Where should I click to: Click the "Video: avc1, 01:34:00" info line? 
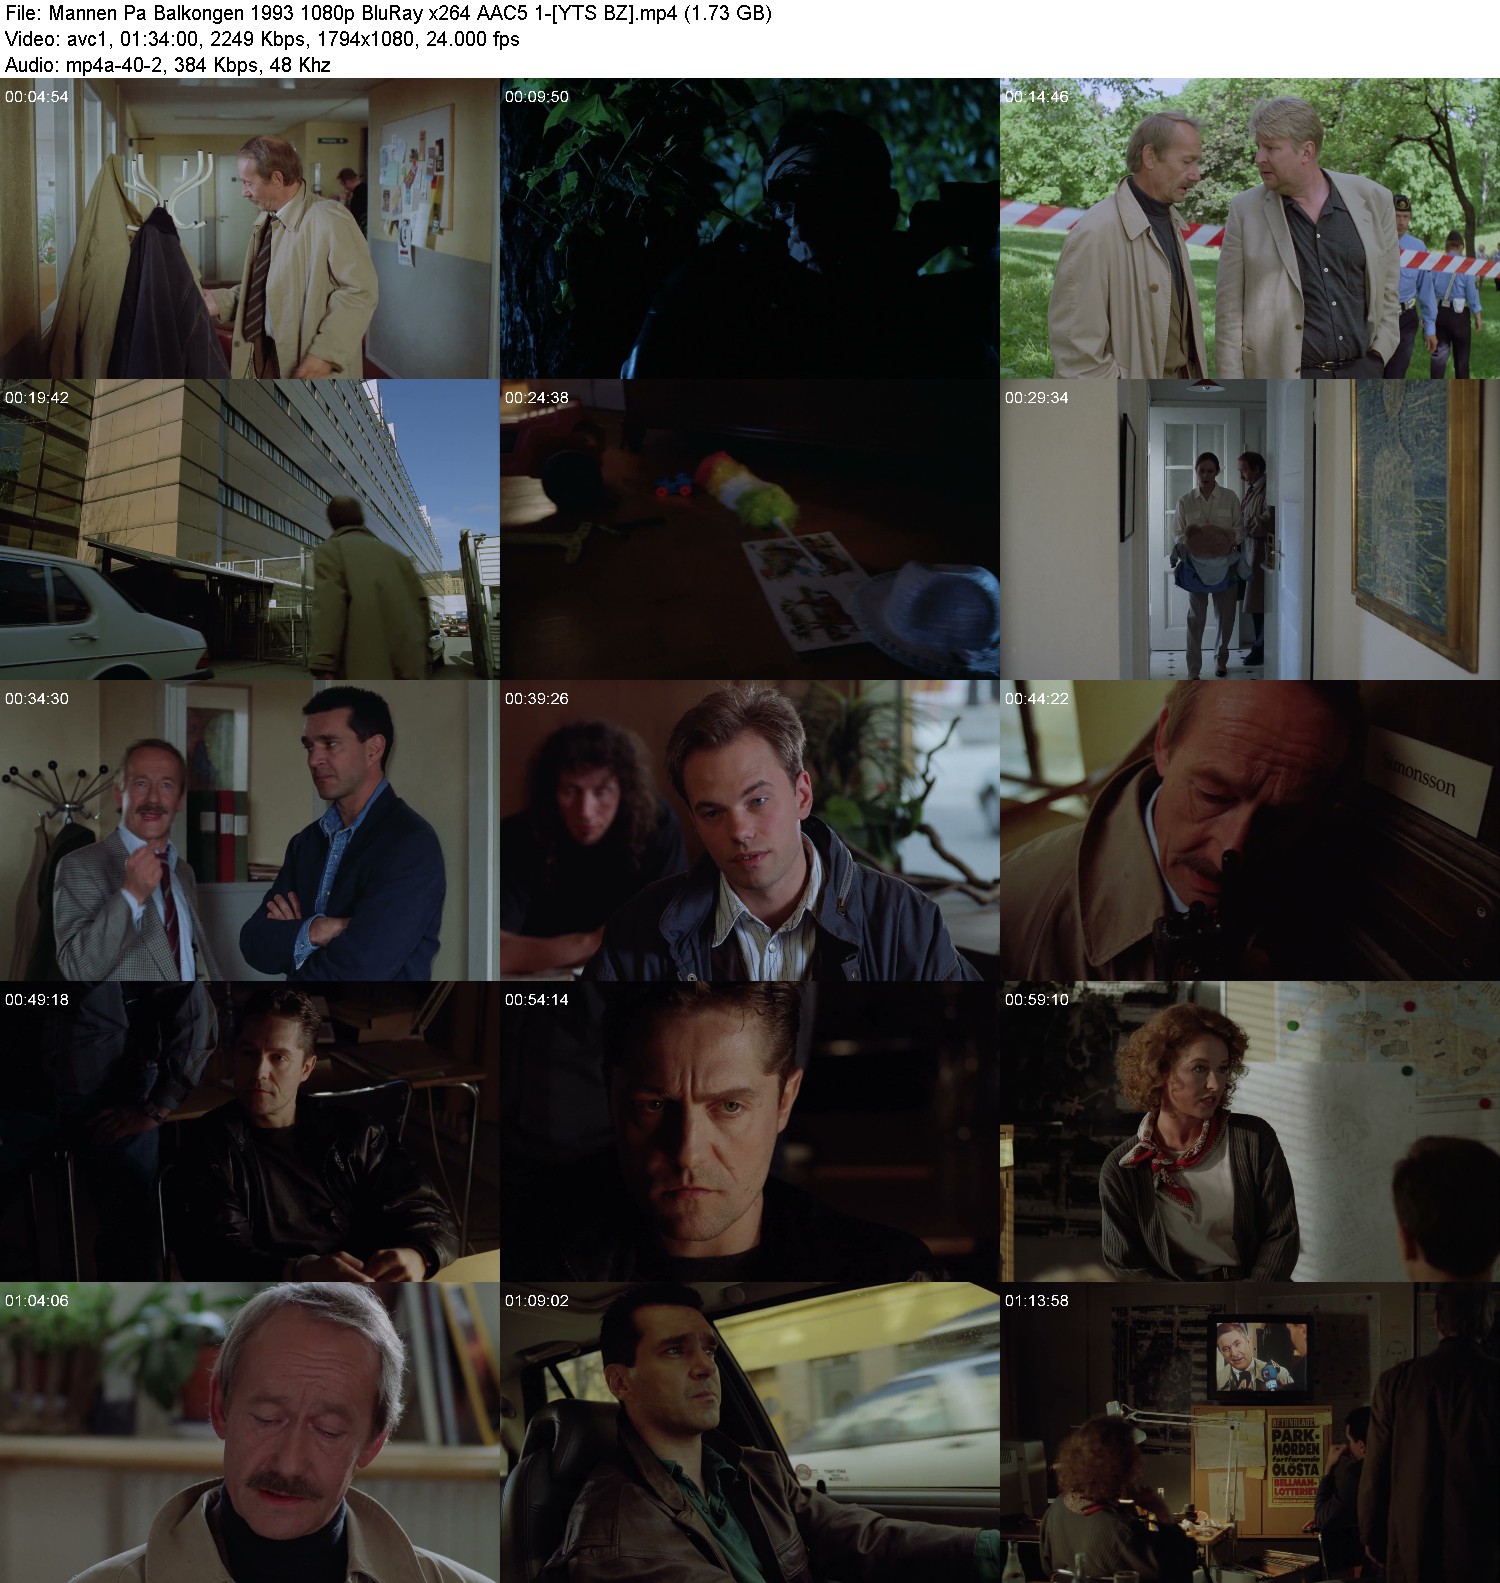[262, 39]
